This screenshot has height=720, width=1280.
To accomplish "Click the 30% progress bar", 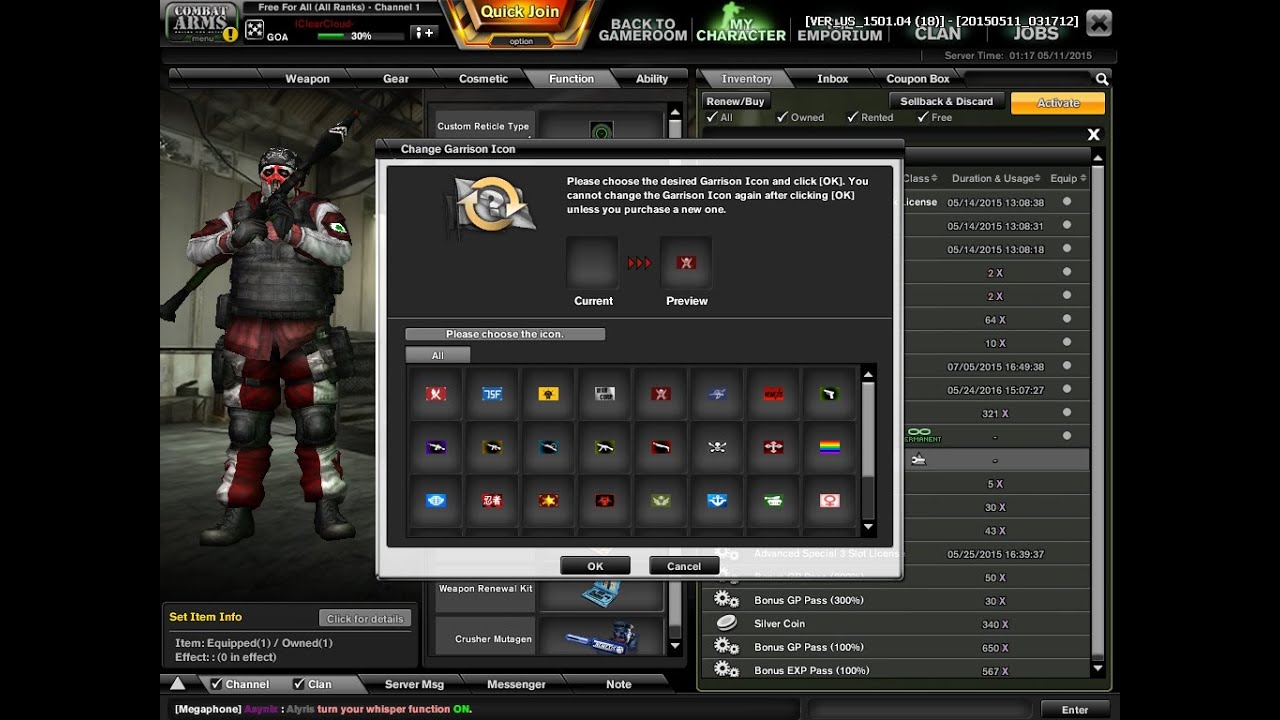I will pos(360,36).
